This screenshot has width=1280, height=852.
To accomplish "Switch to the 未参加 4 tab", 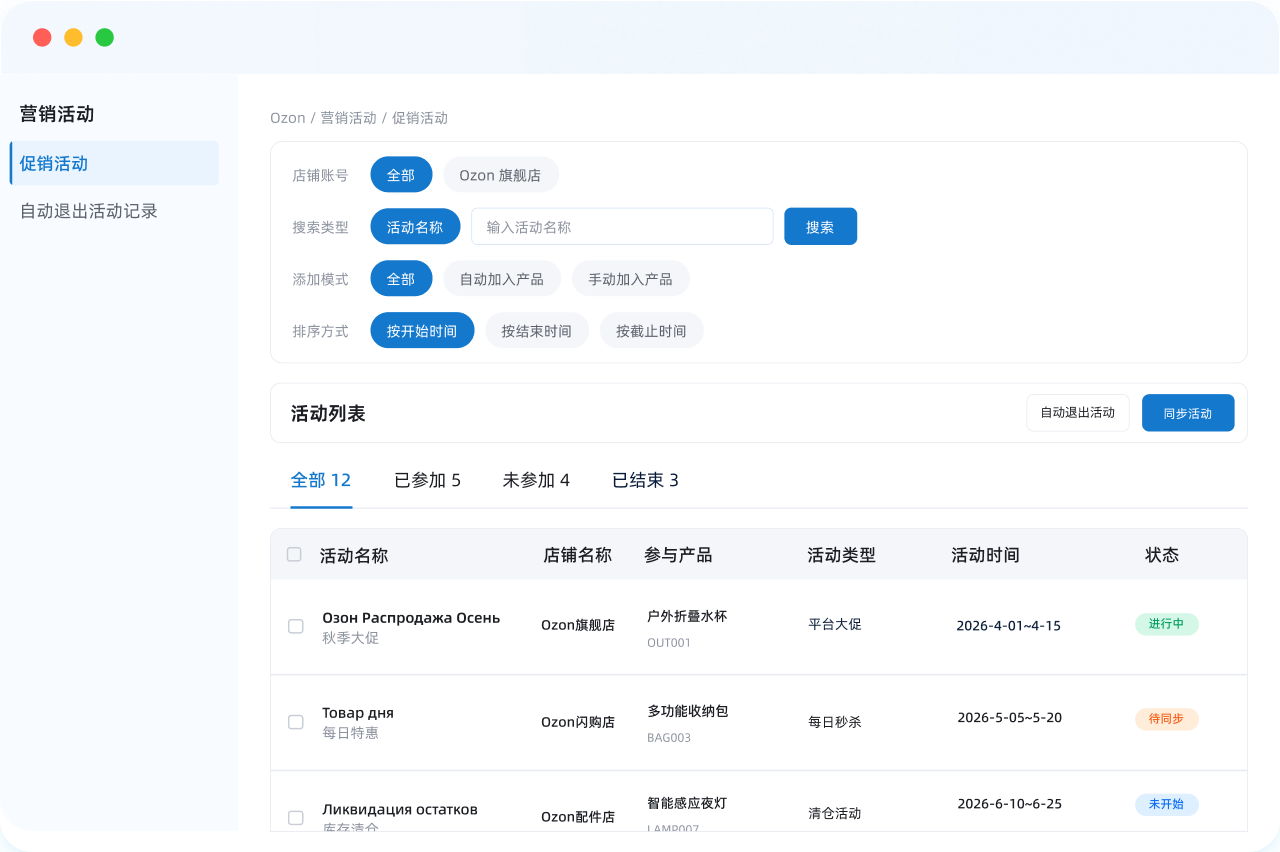I will click(536, 480).
